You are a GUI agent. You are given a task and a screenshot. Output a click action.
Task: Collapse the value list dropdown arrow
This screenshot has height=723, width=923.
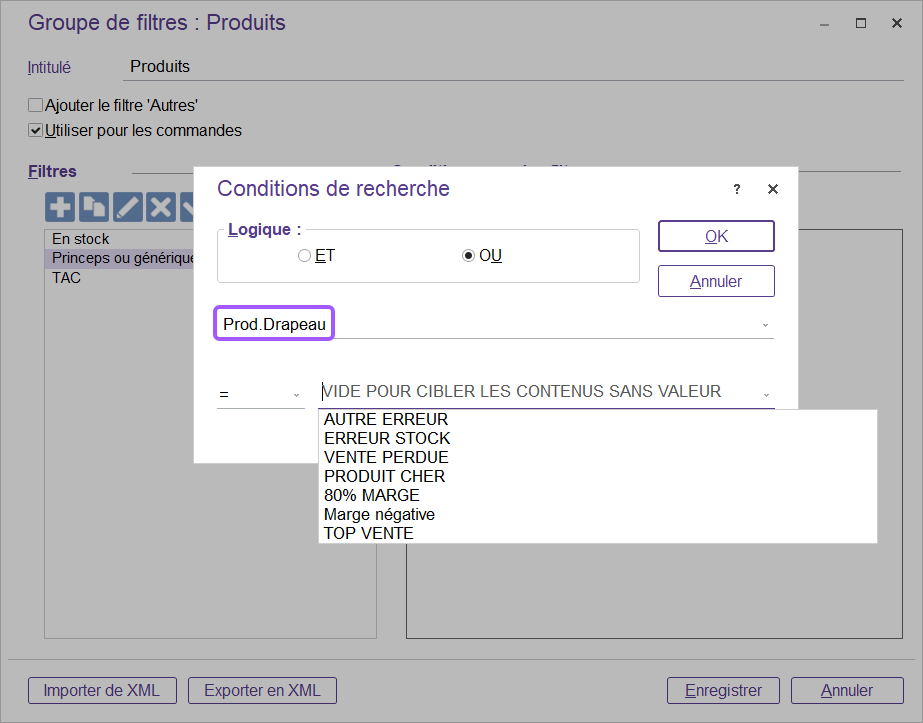point(765,393)
